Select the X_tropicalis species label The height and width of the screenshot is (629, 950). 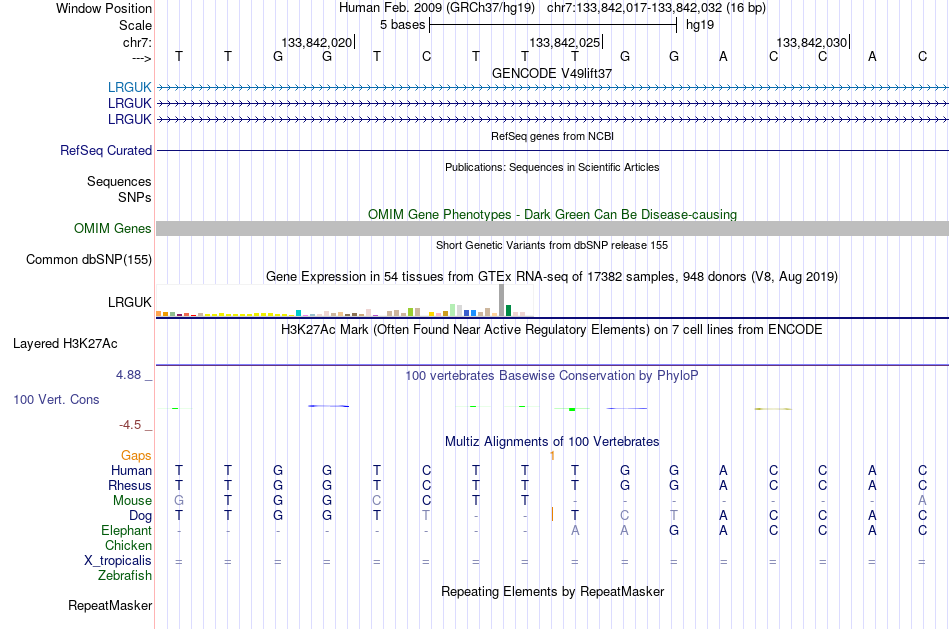(x=118, y=561)
